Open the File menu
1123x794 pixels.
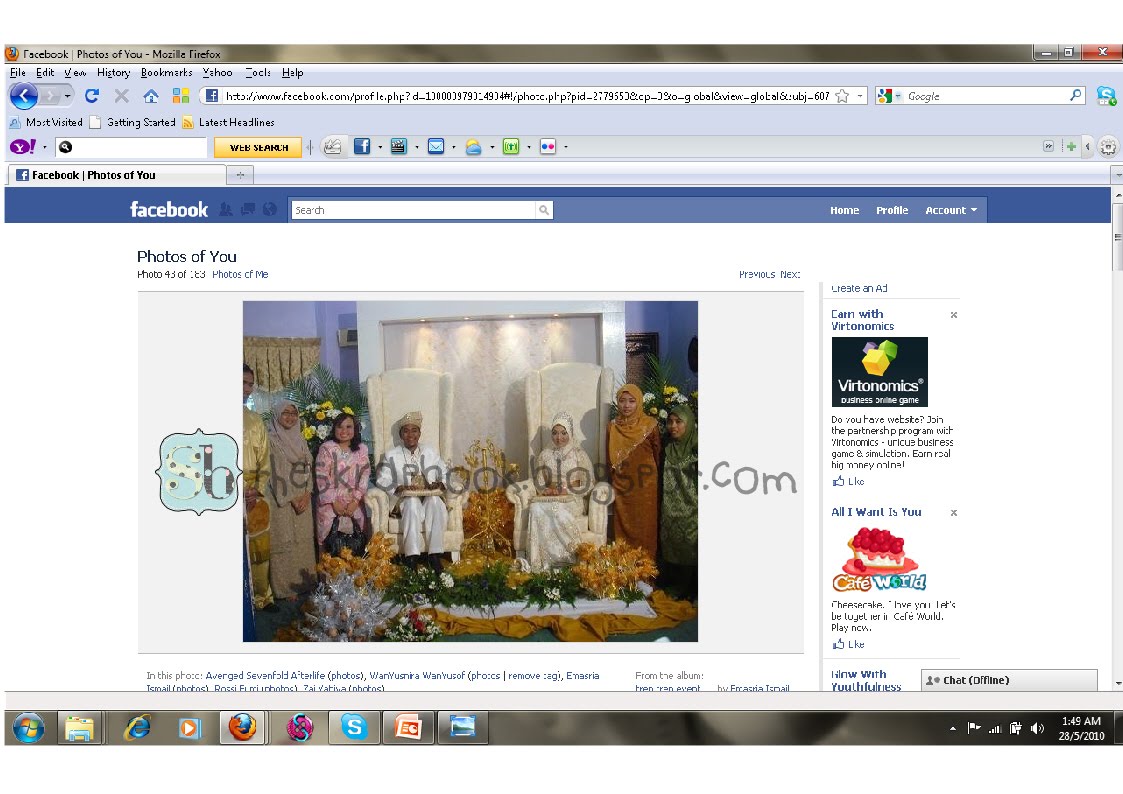(x=18, y=72)
